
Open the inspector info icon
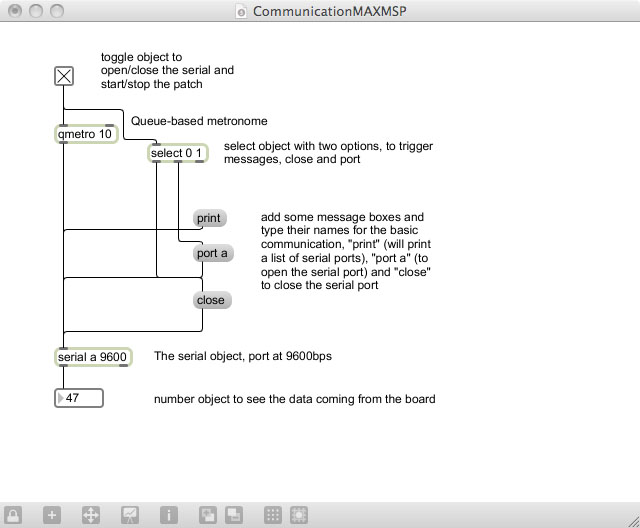click(x=169, y=515)
